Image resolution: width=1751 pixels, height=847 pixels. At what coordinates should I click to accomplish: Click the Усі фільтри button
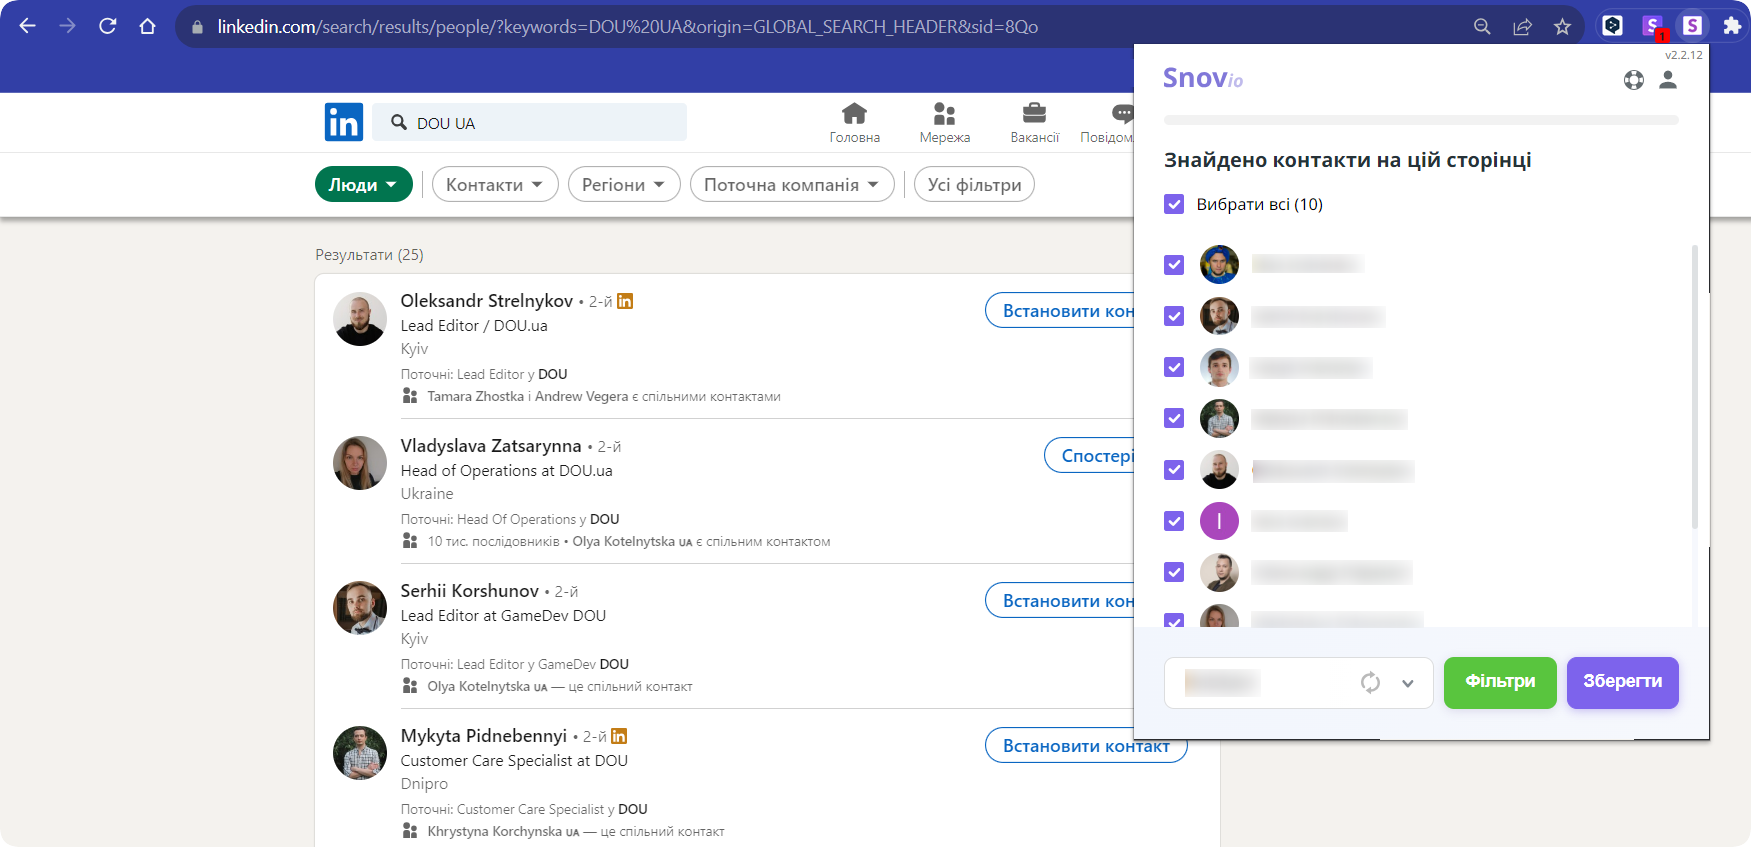click(x=974, y=184)
